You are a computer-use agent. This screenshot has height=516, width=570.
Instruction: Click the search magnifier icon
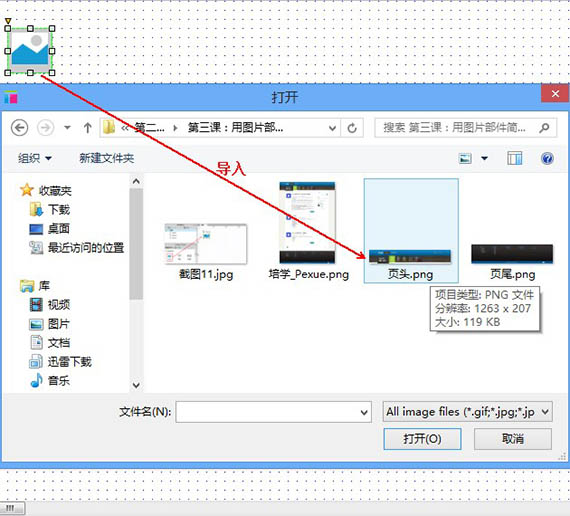click(x=544, y=128)
